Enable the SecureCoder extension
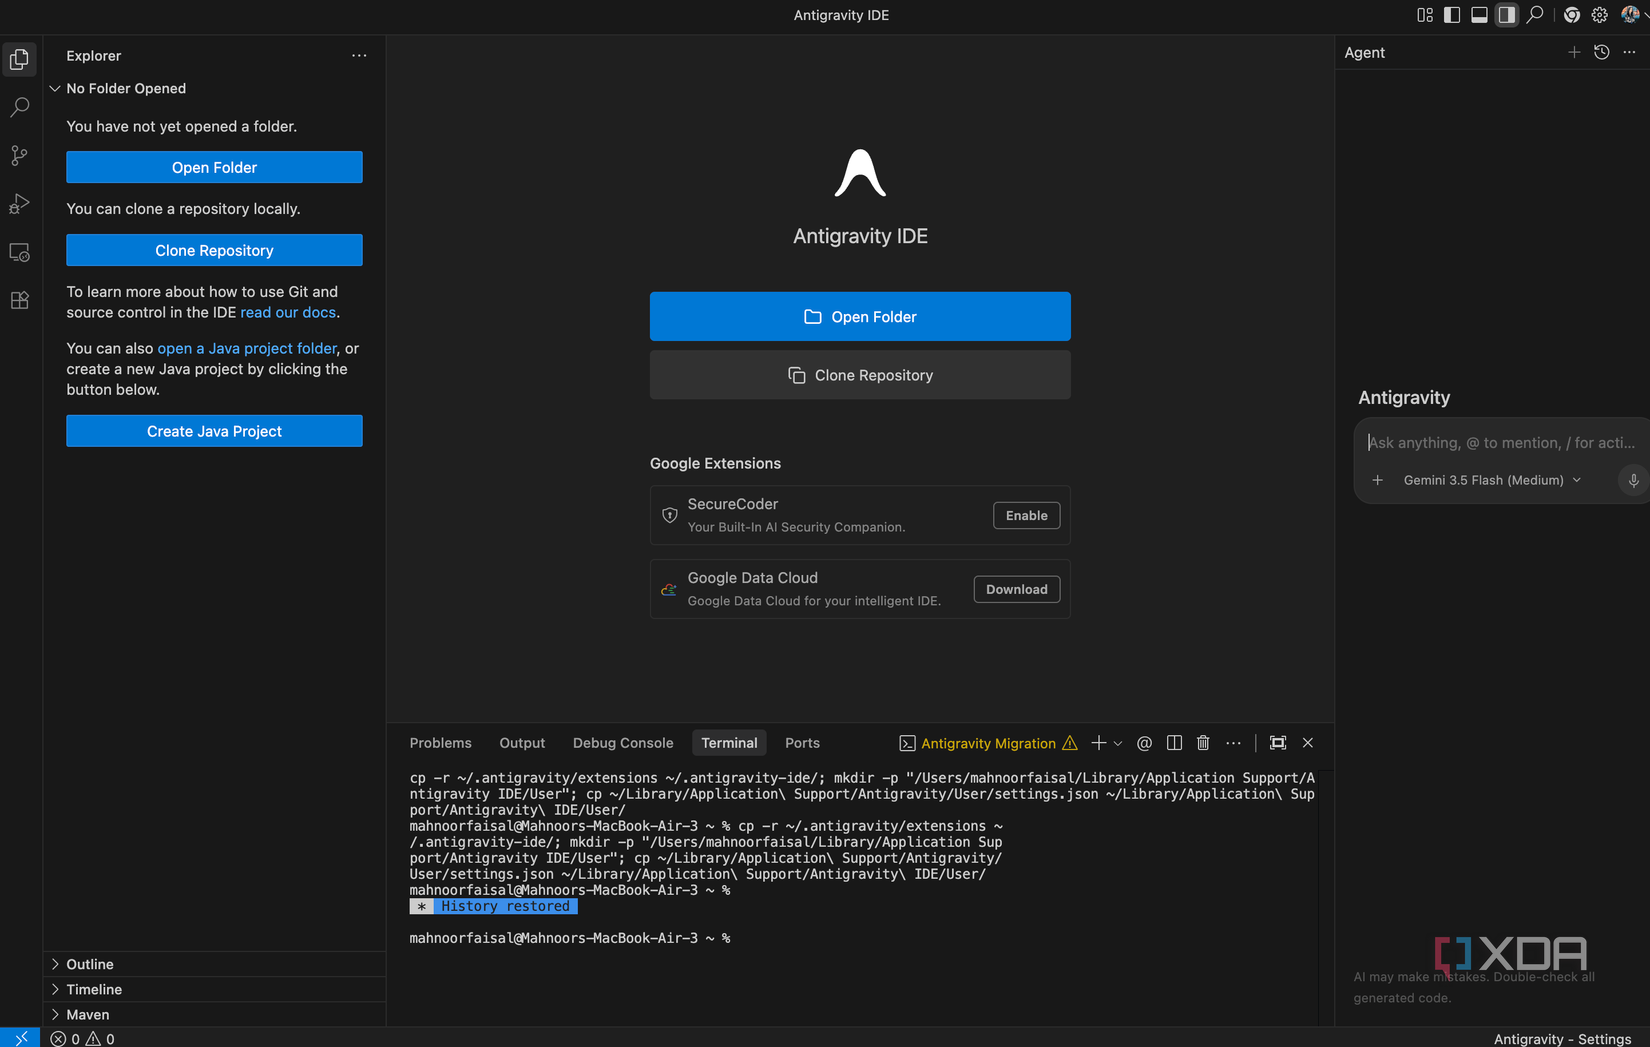 (1026, 515)
